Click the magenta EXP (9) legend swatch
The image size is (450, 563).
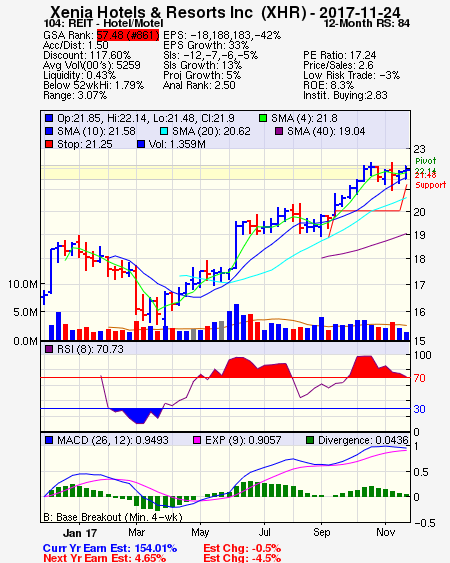[x=197, y=440]
